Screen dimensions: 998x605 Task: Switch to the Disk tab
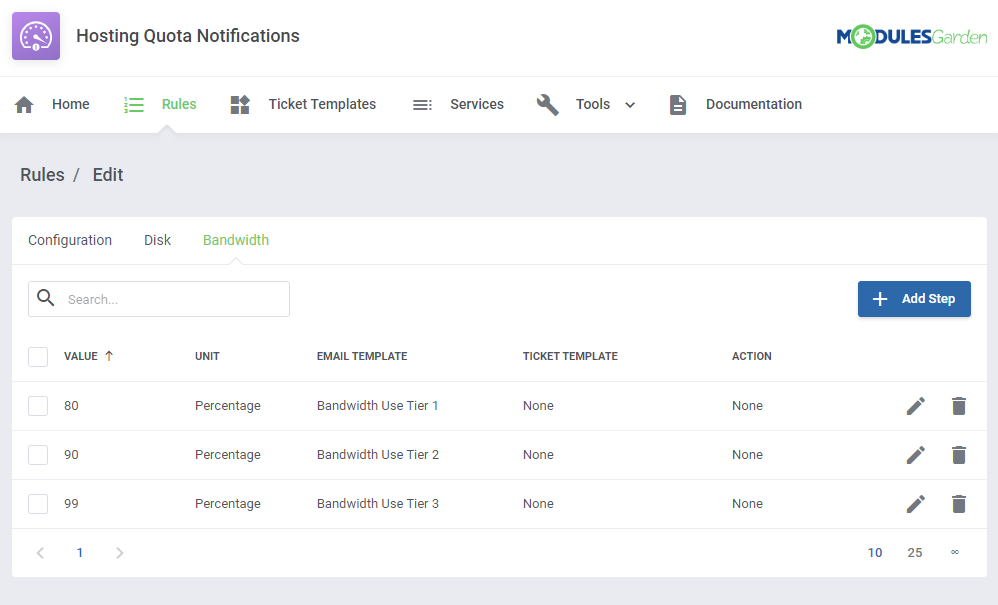(x=157, y=240)
